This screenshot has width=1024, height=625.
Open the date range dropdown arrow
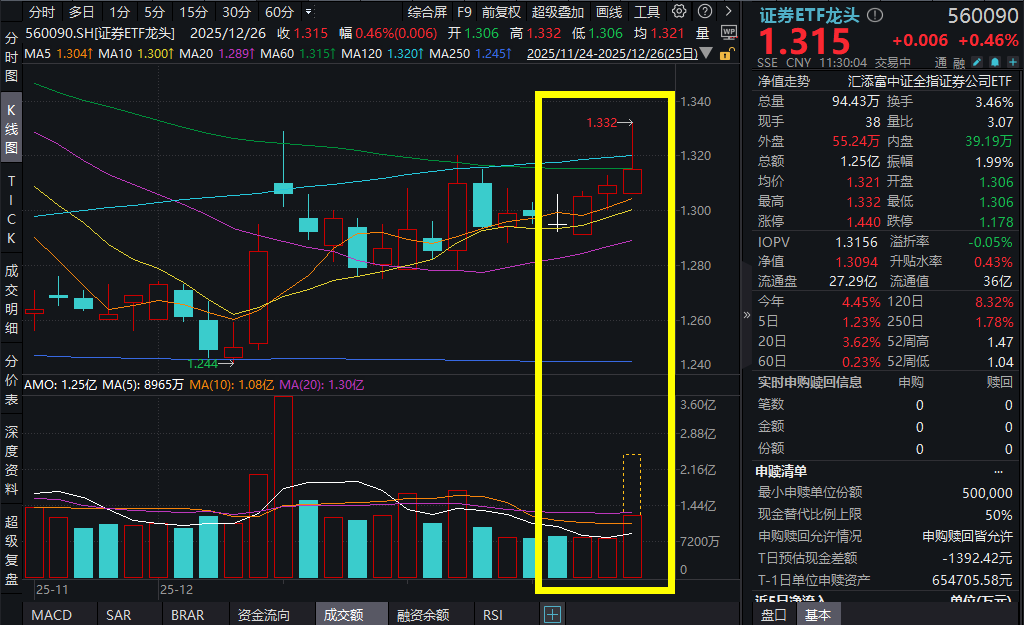[x=706, y=53]
